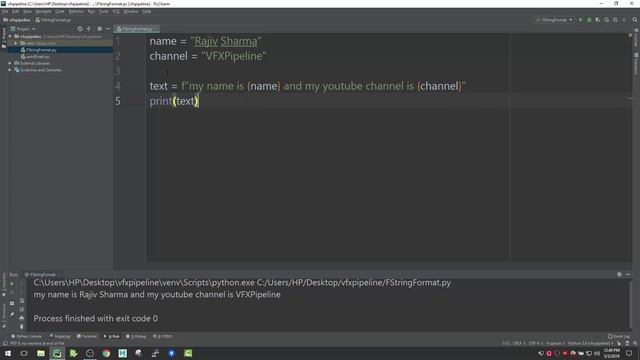Click the locate current file target icon
This screenshot has width=640, height=360.
point(80,29)
